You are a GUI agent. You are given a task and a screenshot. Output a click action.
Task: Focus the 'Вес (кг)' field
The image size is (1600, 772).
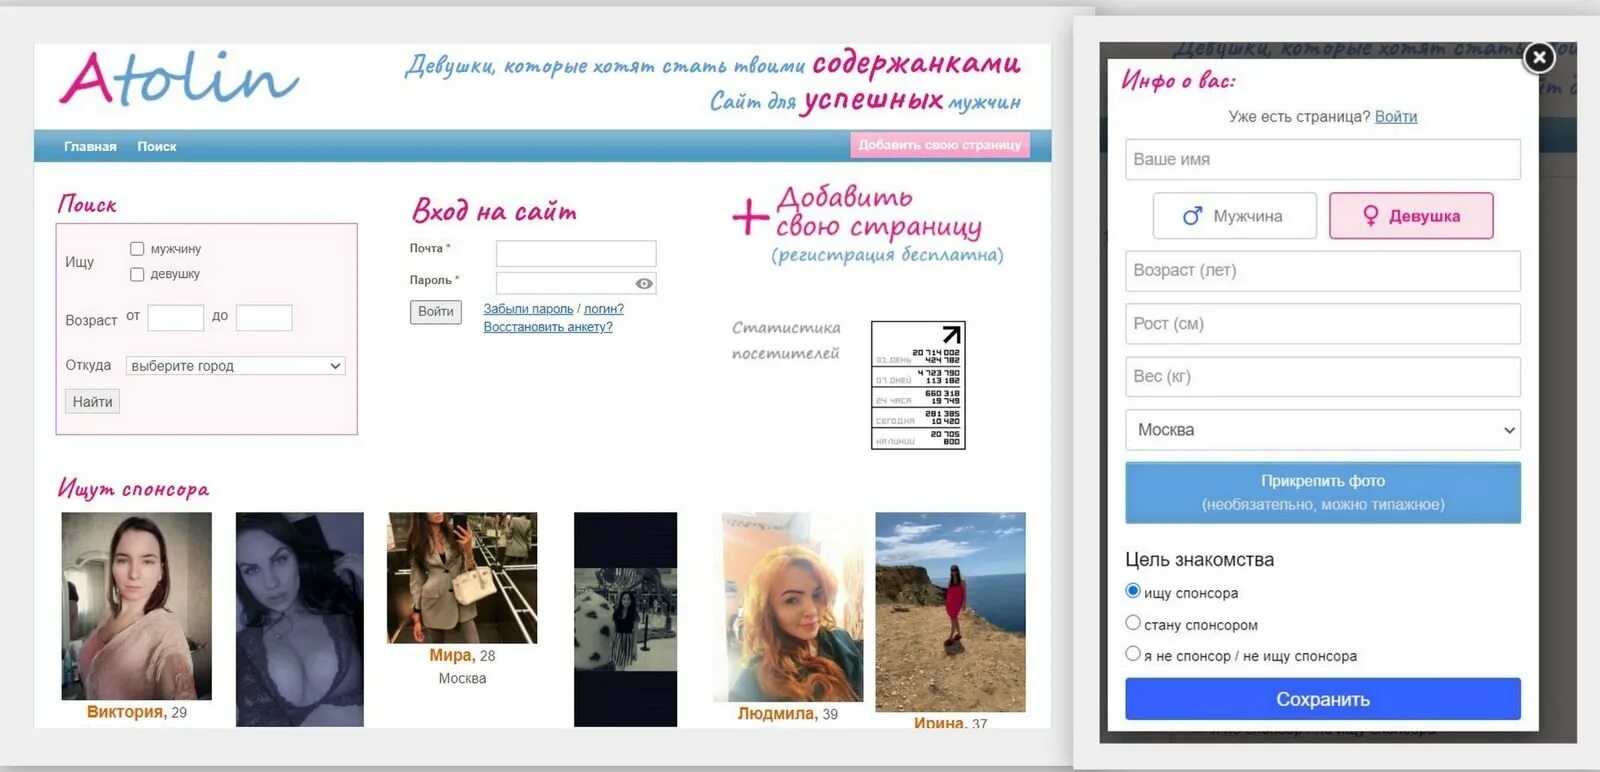pos(1323,377)
